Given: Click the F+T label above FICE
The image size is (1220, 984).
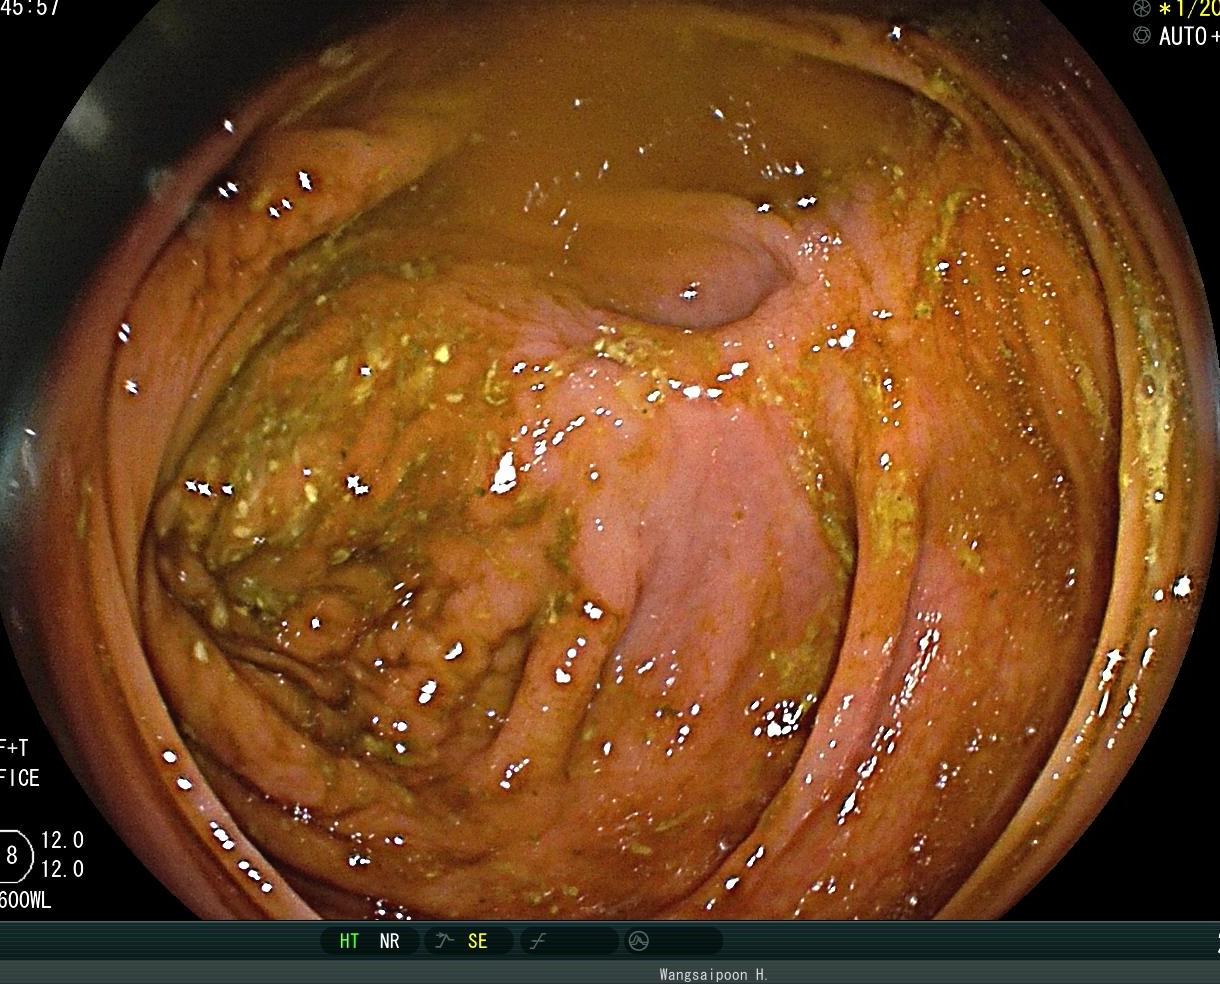Looking at the screenshot, I should 15,747.
